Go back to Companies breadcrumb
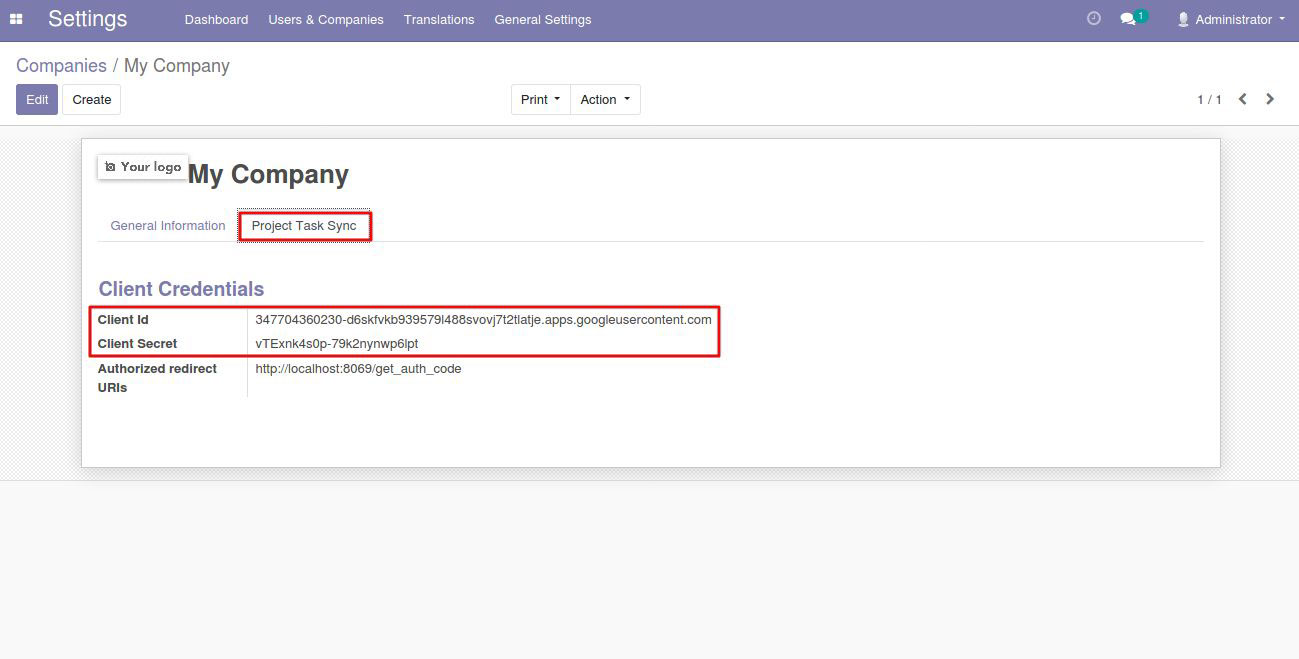The width and height of the screenshot is (1299, 659). coord(61,66)
